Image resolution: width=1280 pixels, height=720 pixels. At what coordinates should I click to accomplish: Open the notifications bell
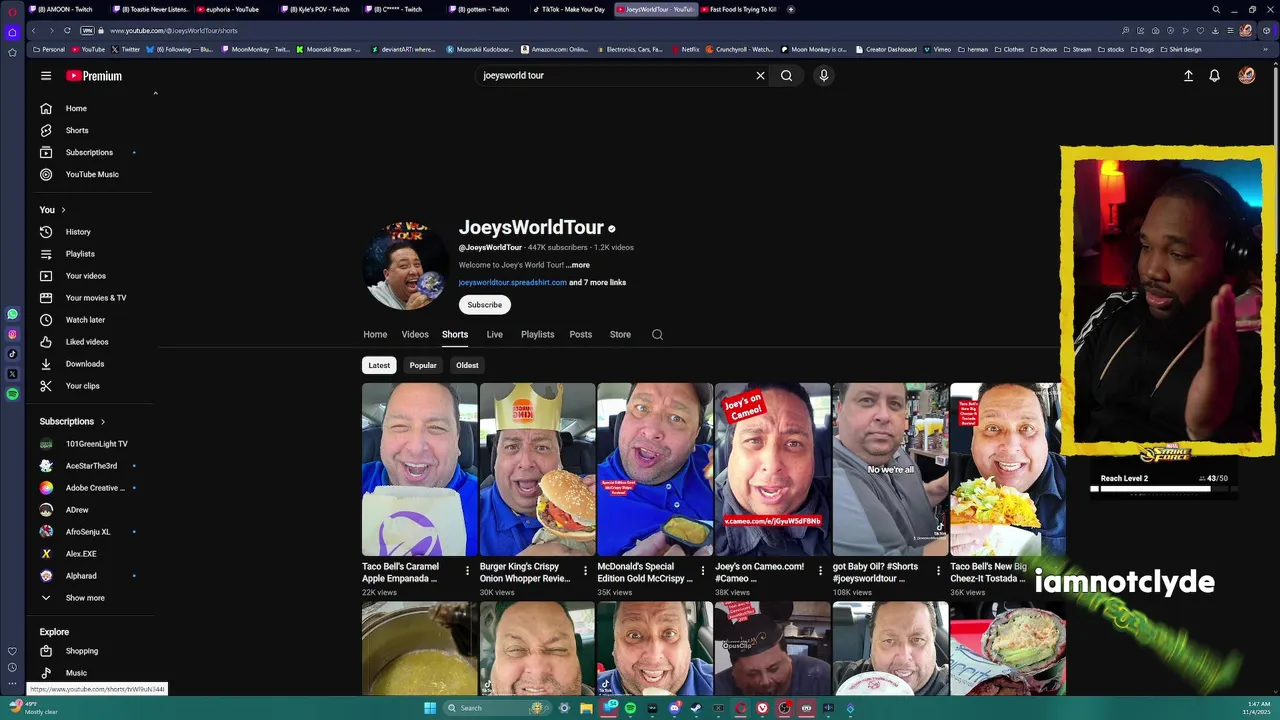pyautogui.click(x=1214, y=76)
